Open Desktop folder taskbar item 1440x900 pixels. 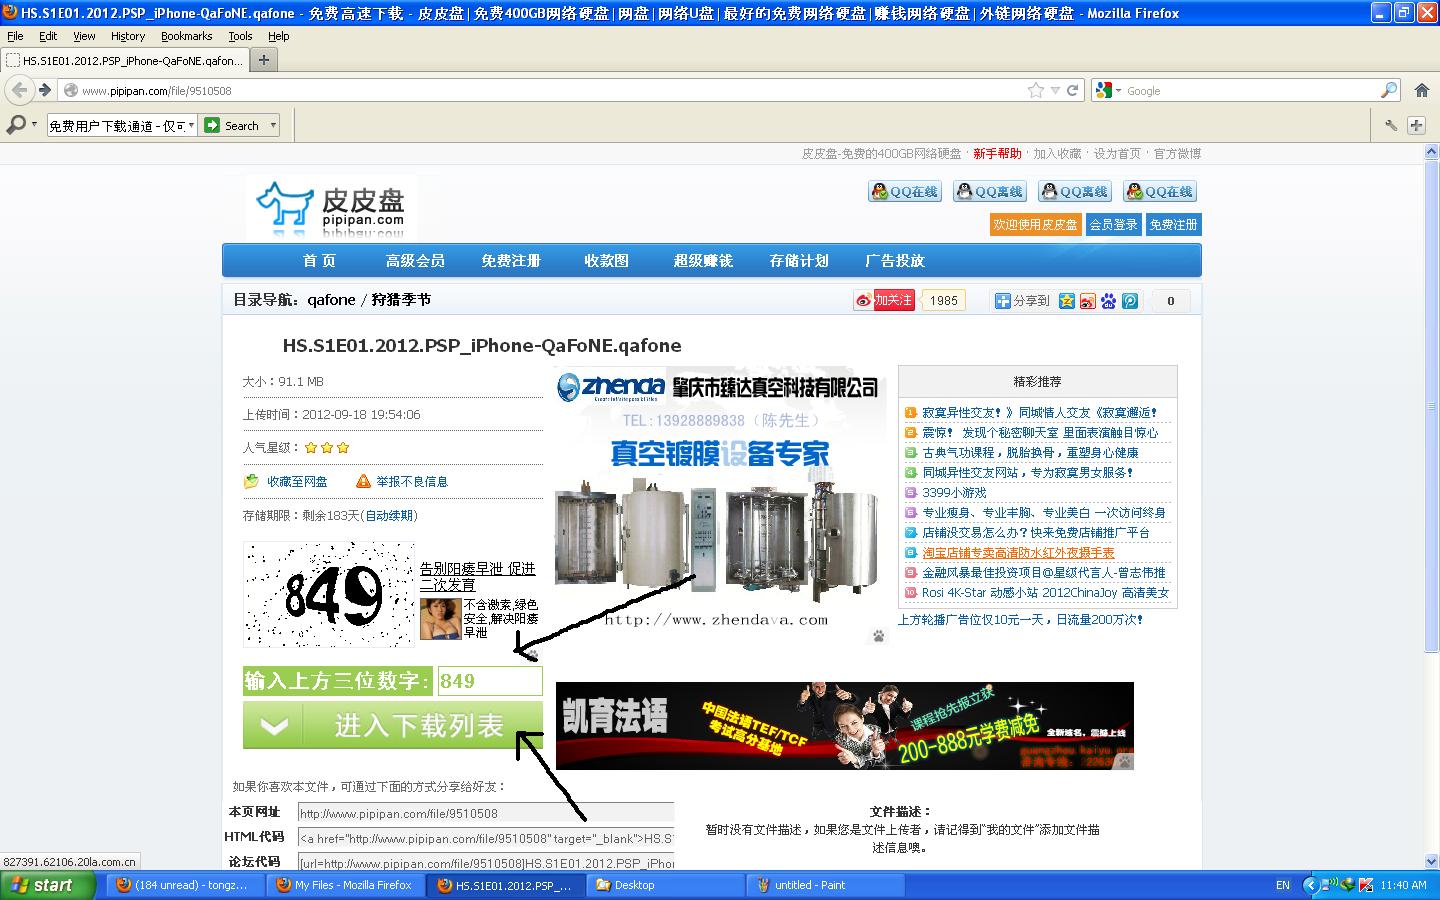click(666, 885)
